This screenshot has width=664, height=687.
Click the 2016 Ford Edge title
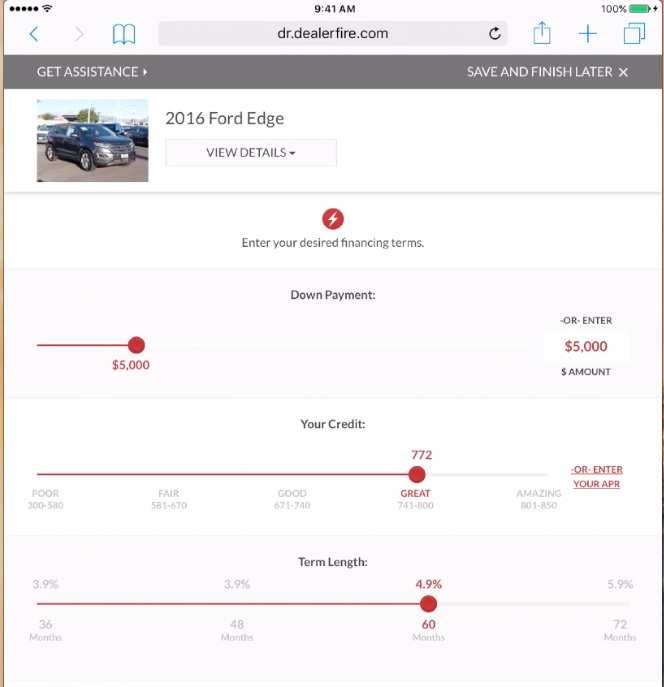[224, 118]
